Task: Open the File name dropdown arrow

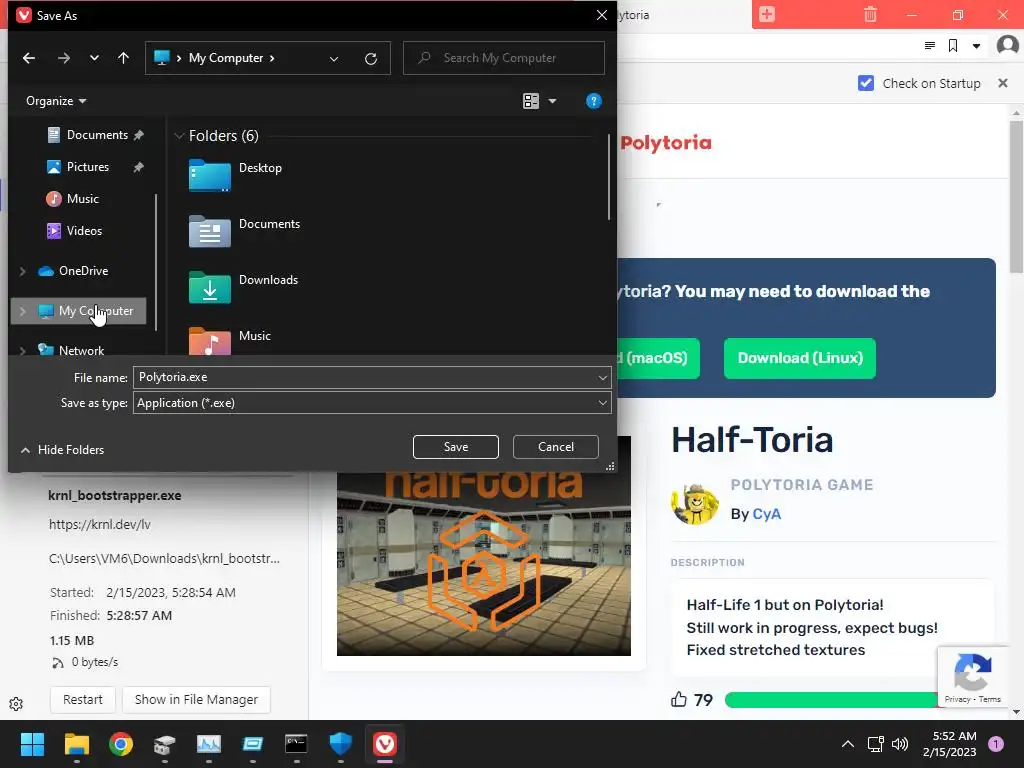Action: pyautogui.click(x=602, y=377)
